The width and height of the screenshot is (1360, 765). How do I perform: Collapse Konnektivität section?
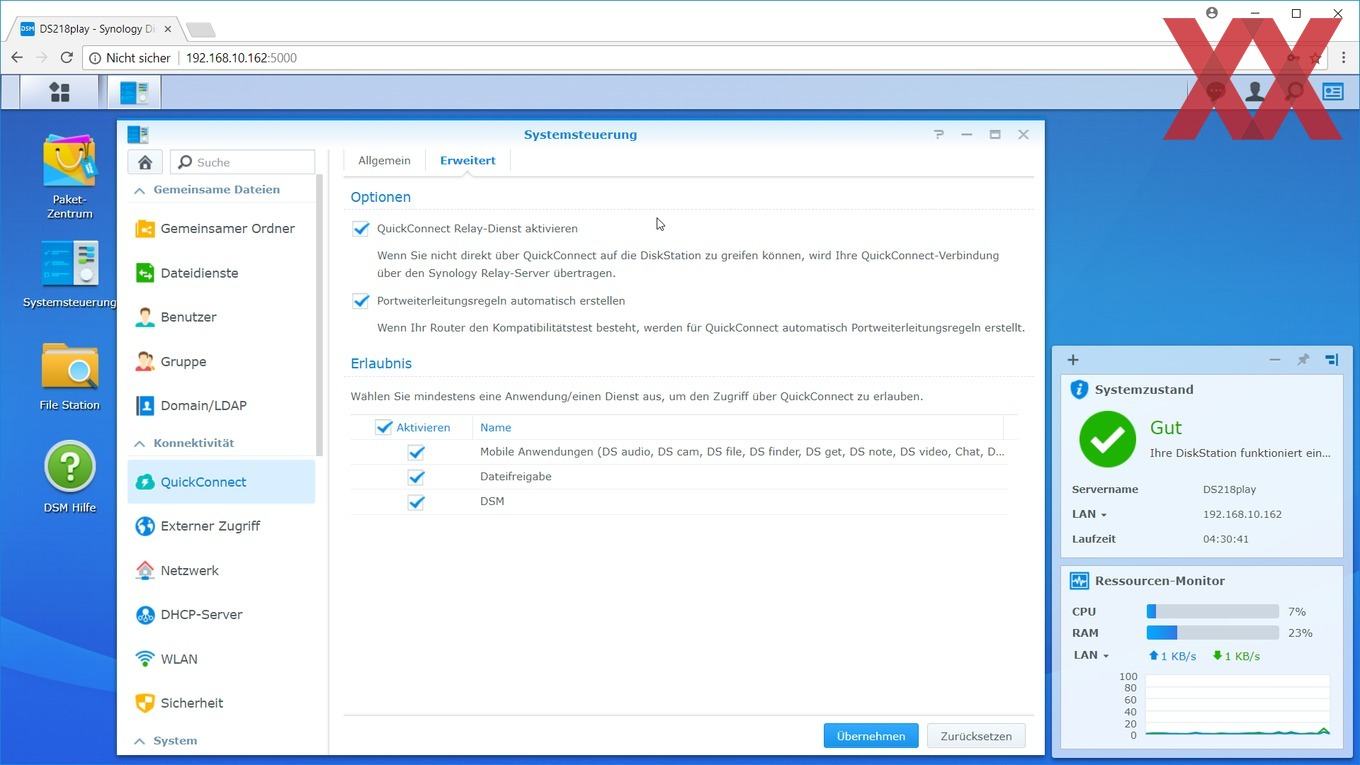coord(140,443)
